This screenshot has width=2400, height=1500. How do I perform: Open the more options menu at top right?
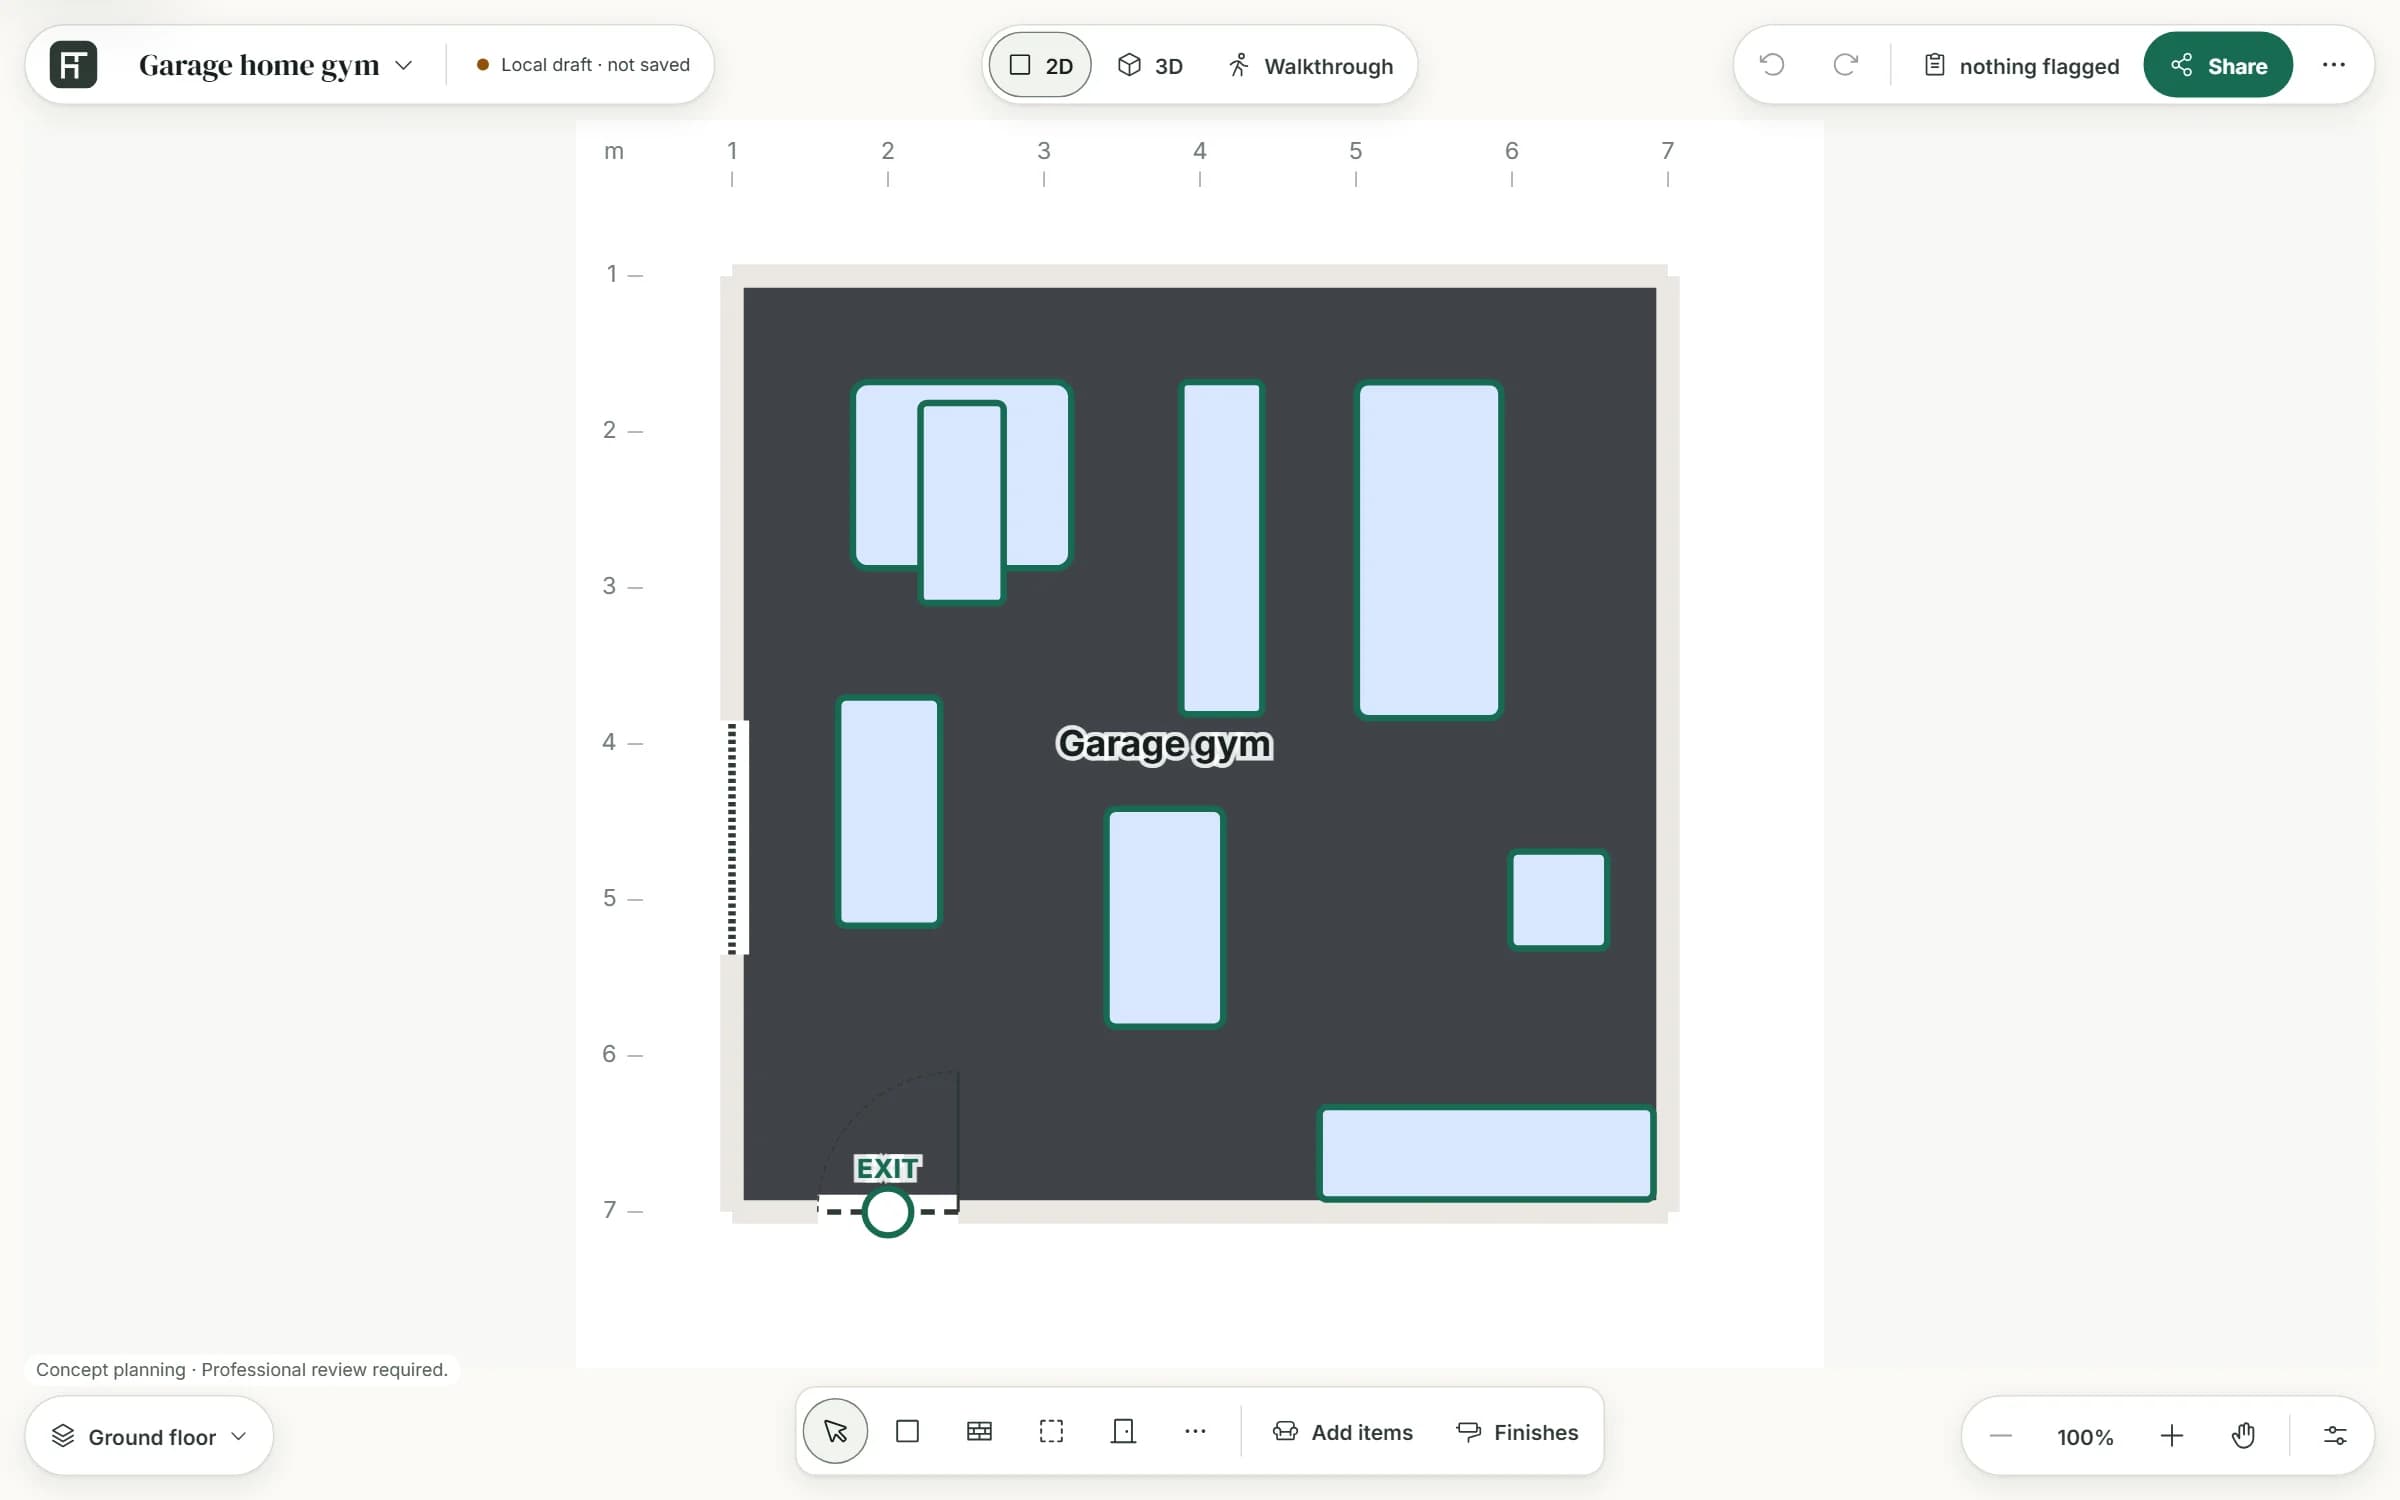point(2333,65)
